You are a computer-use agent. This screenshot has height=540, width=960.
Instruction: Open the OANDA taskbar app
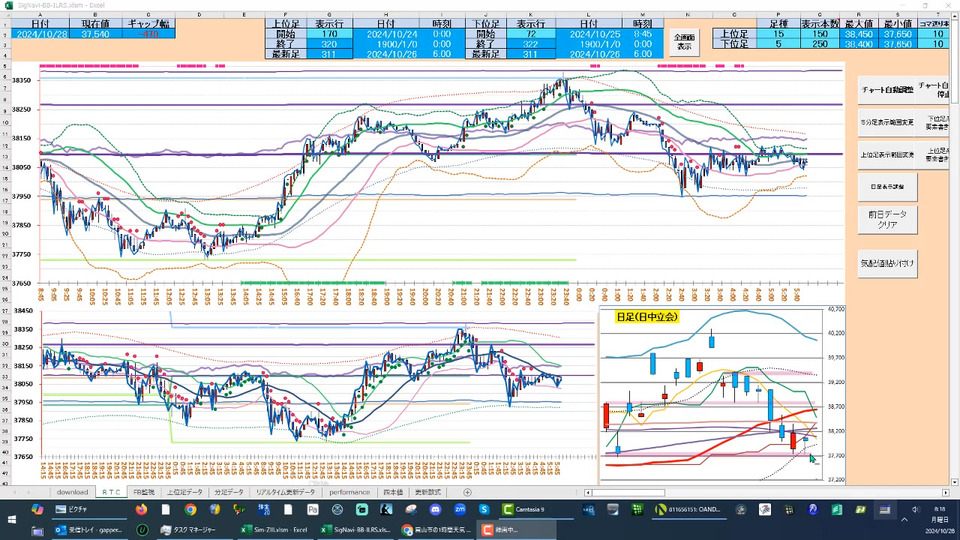tap(689, 509)
